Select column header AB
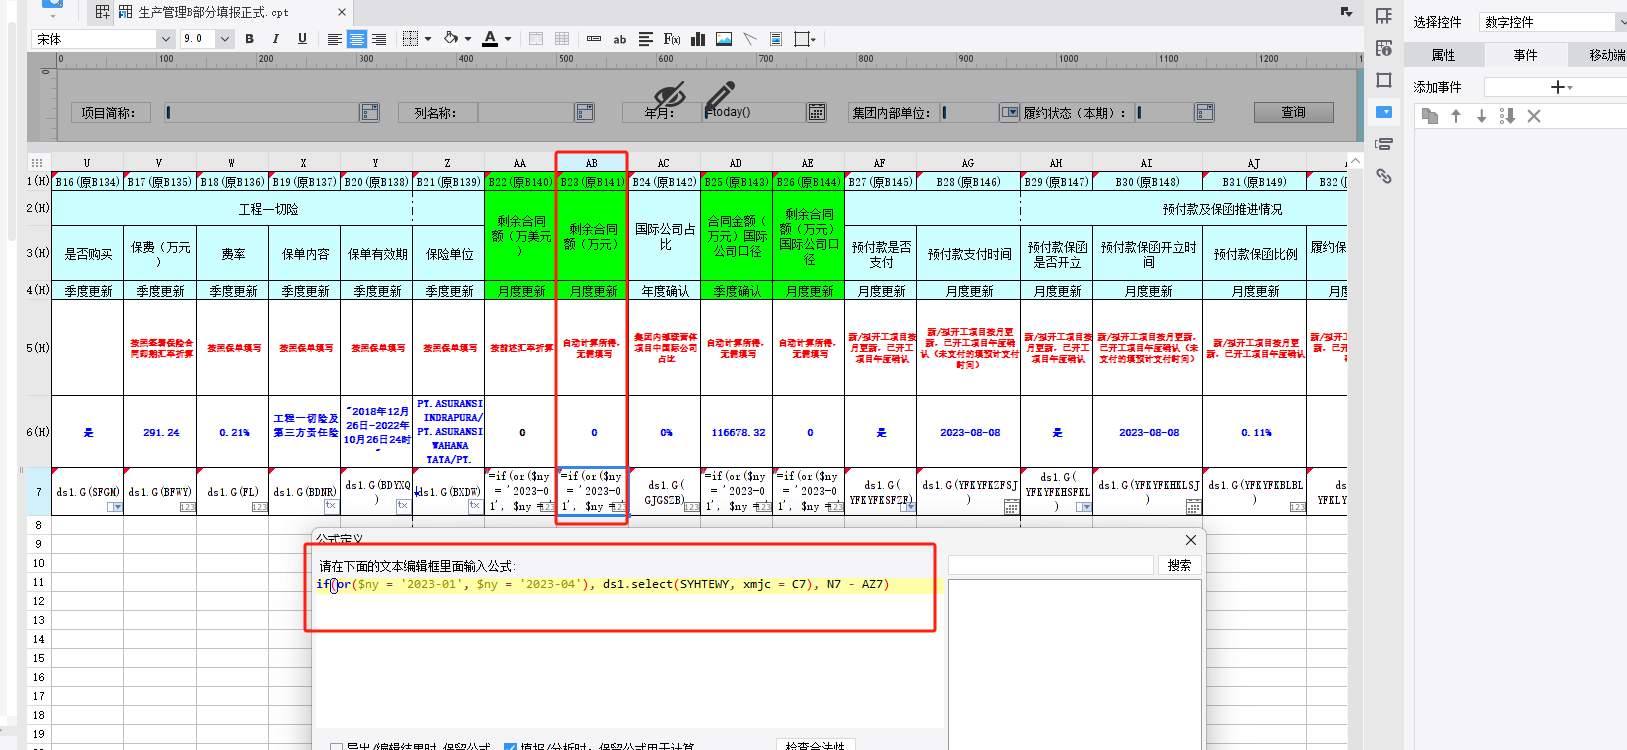 591,163
